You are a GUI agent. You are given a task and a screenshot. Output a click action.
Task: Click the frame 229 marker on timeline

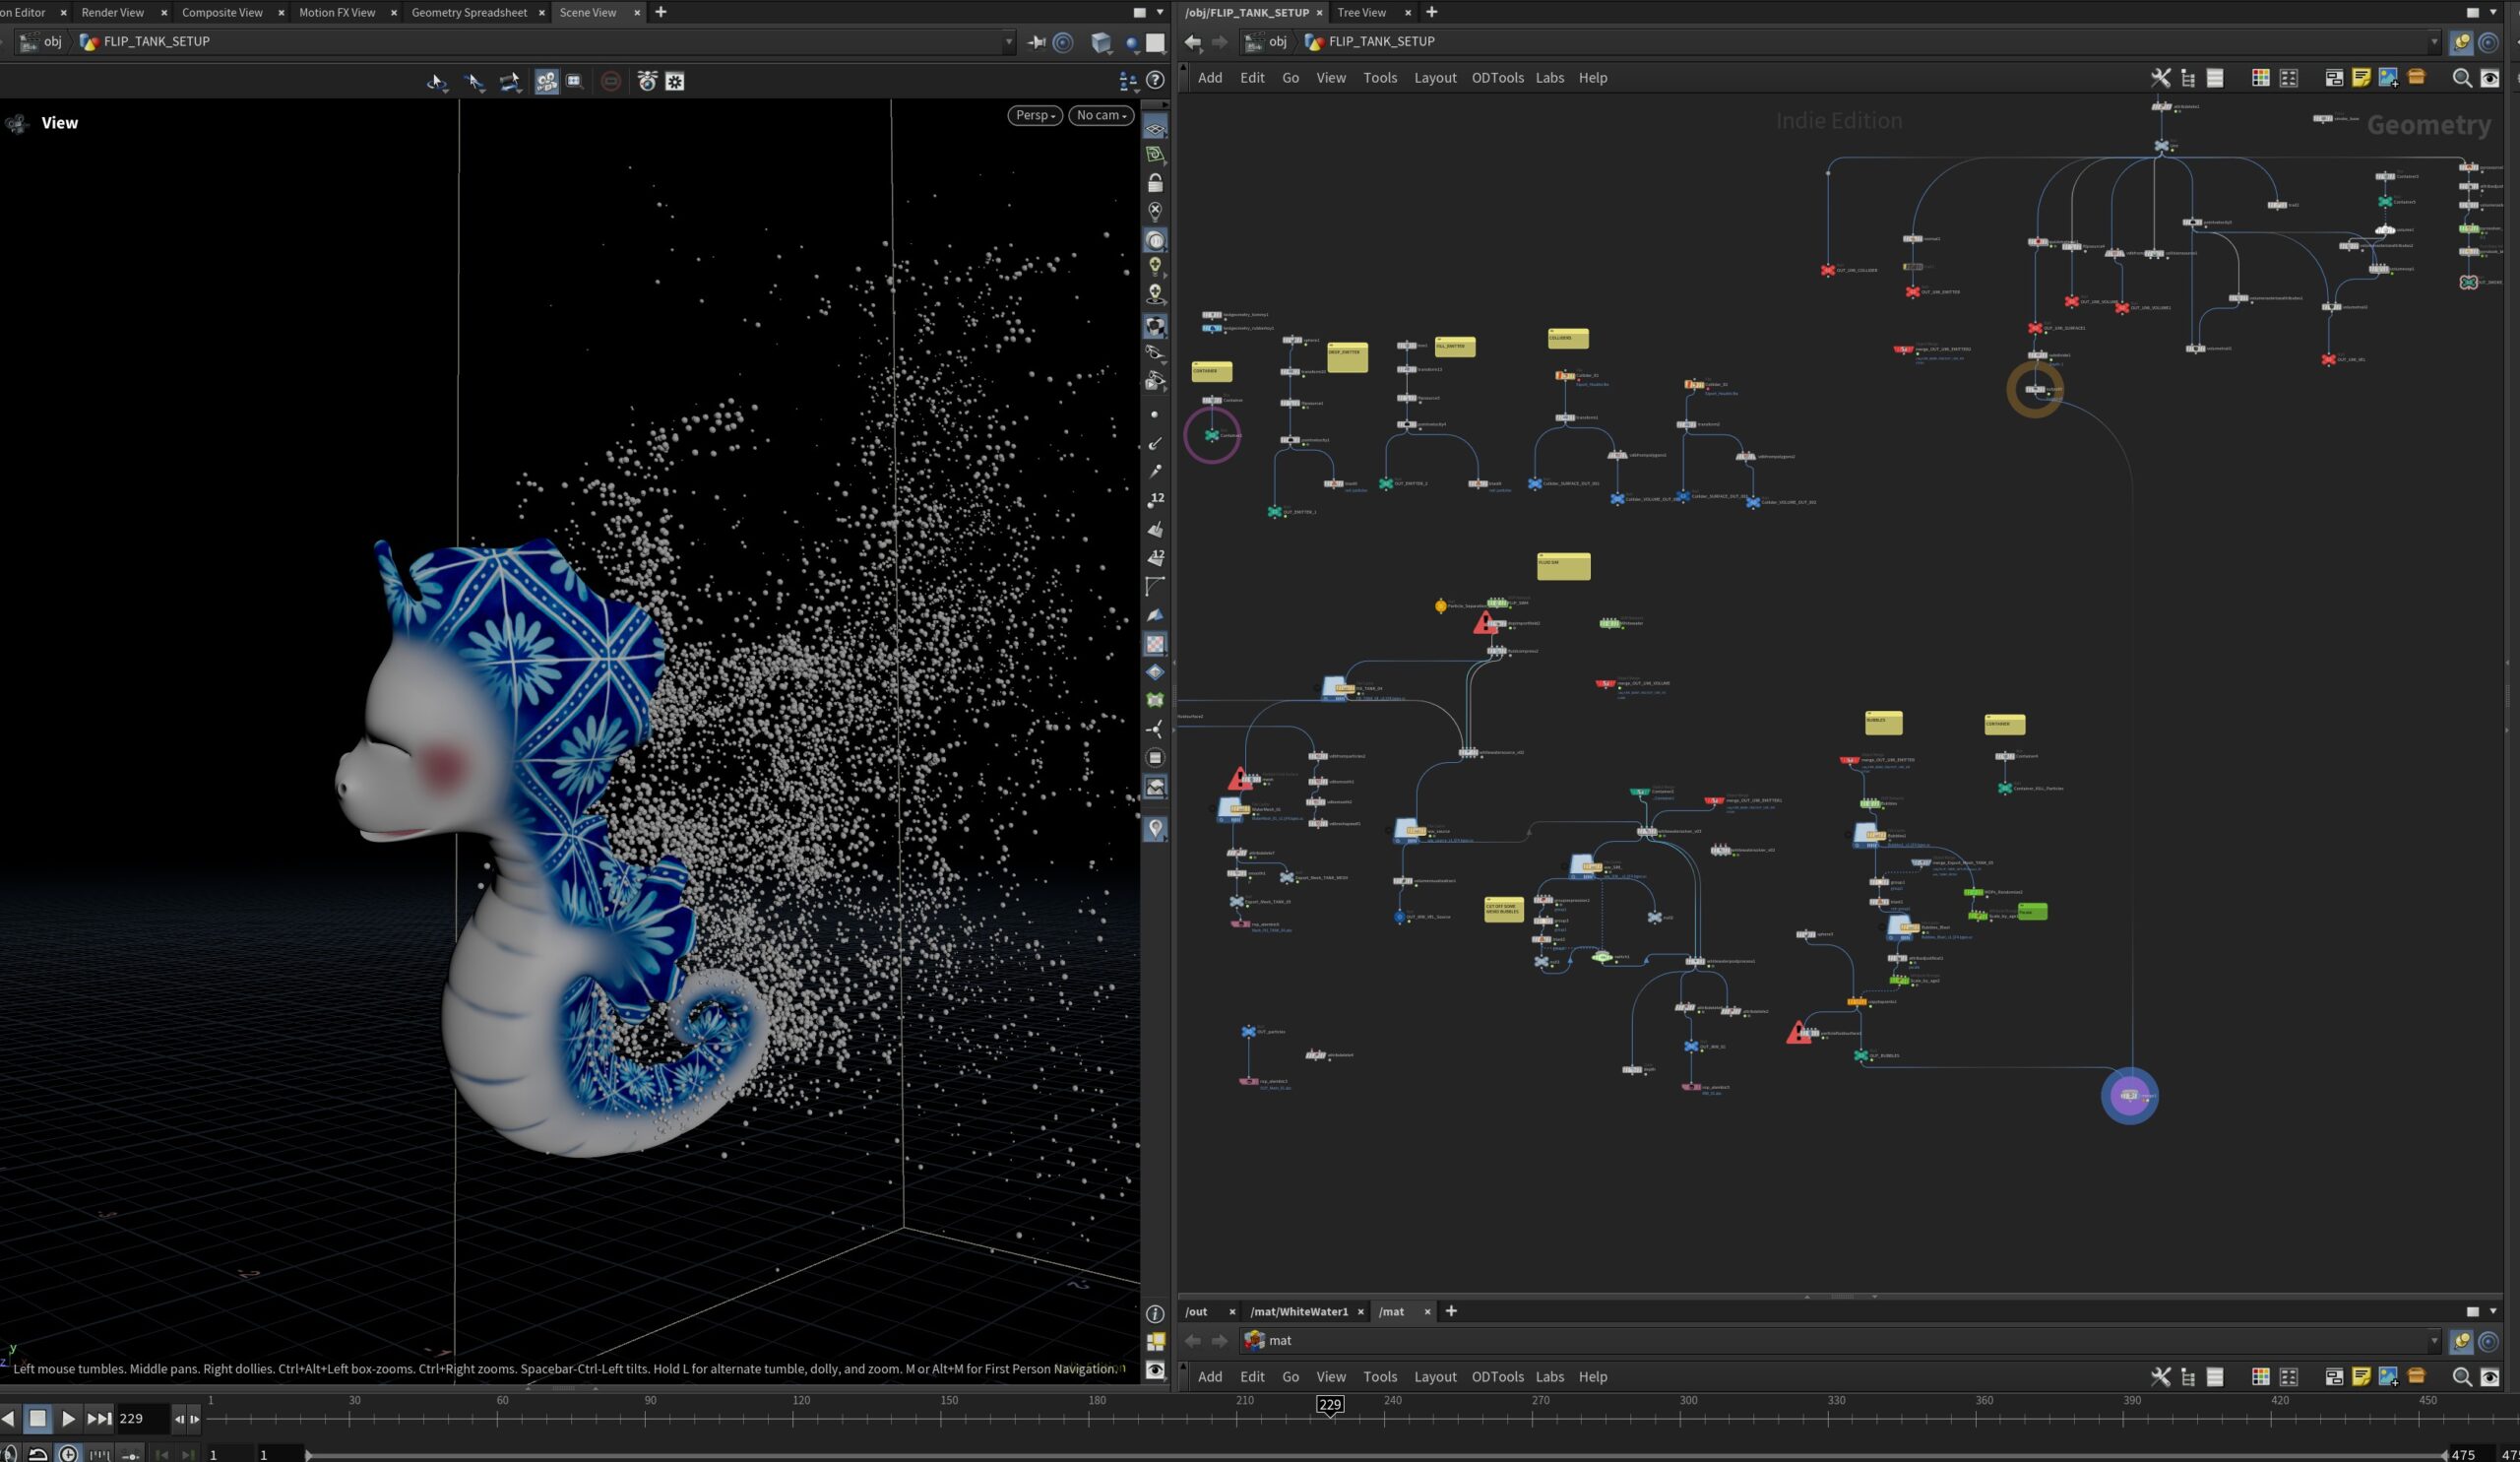1329,1405
